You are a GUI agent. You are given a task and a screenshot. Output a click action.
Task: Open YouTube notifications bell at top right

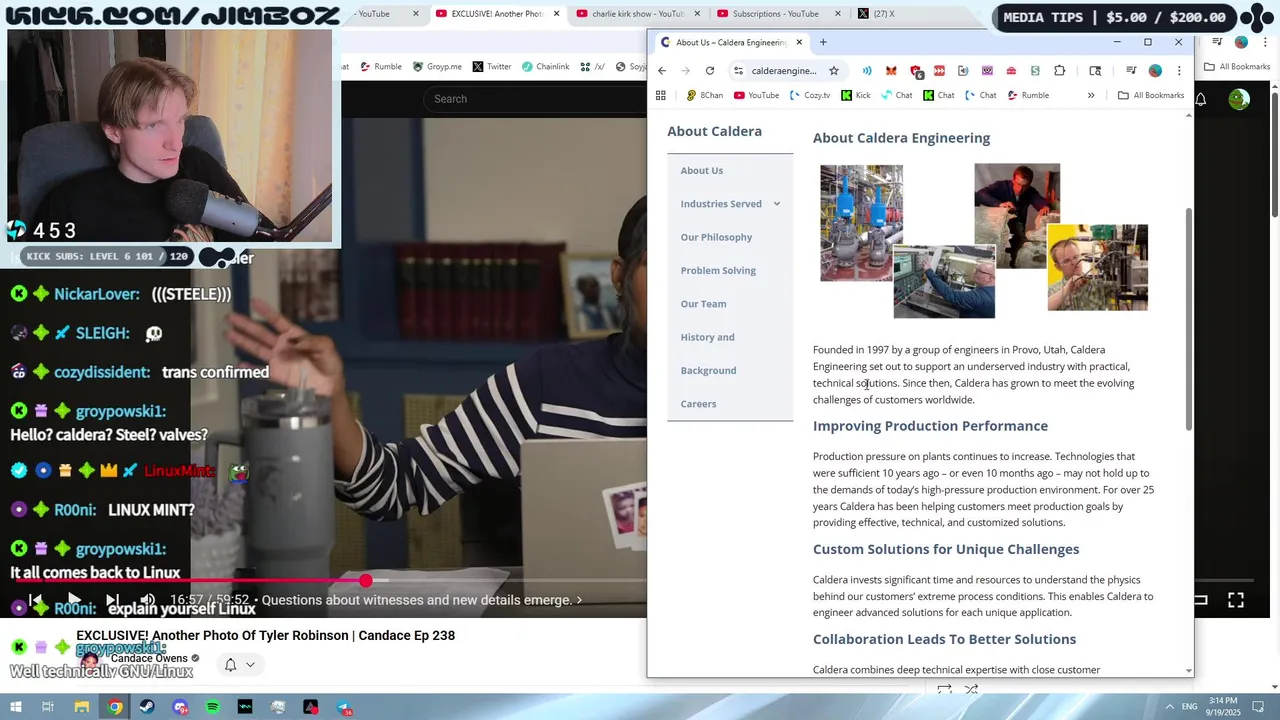point(1201,99)
